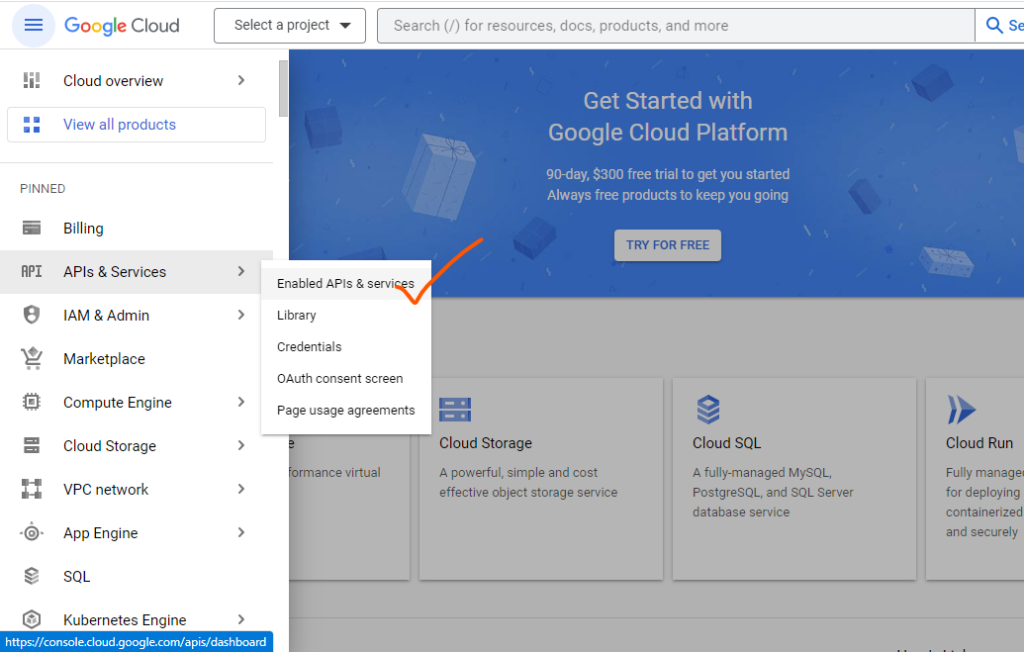1024x652 pixels.
Task: Click the TRY FOR FREE button
Action: [x=667, y=245]
